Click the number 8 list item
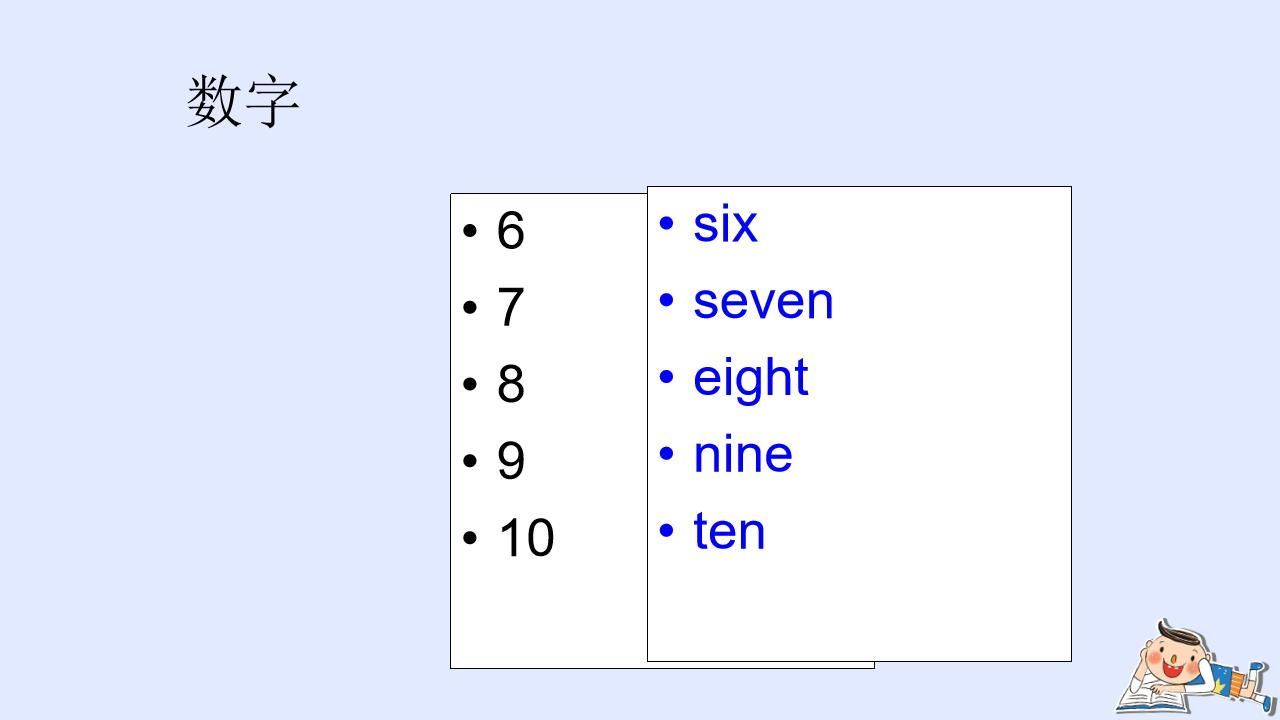This screenshot has width=1280, height=720. pyautogui.click(x=510, y=384)
